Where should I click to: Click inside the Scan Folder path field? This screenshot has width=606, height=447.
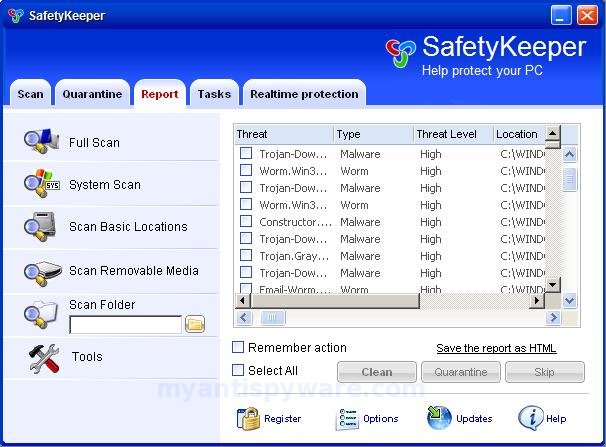click(125, 325)
